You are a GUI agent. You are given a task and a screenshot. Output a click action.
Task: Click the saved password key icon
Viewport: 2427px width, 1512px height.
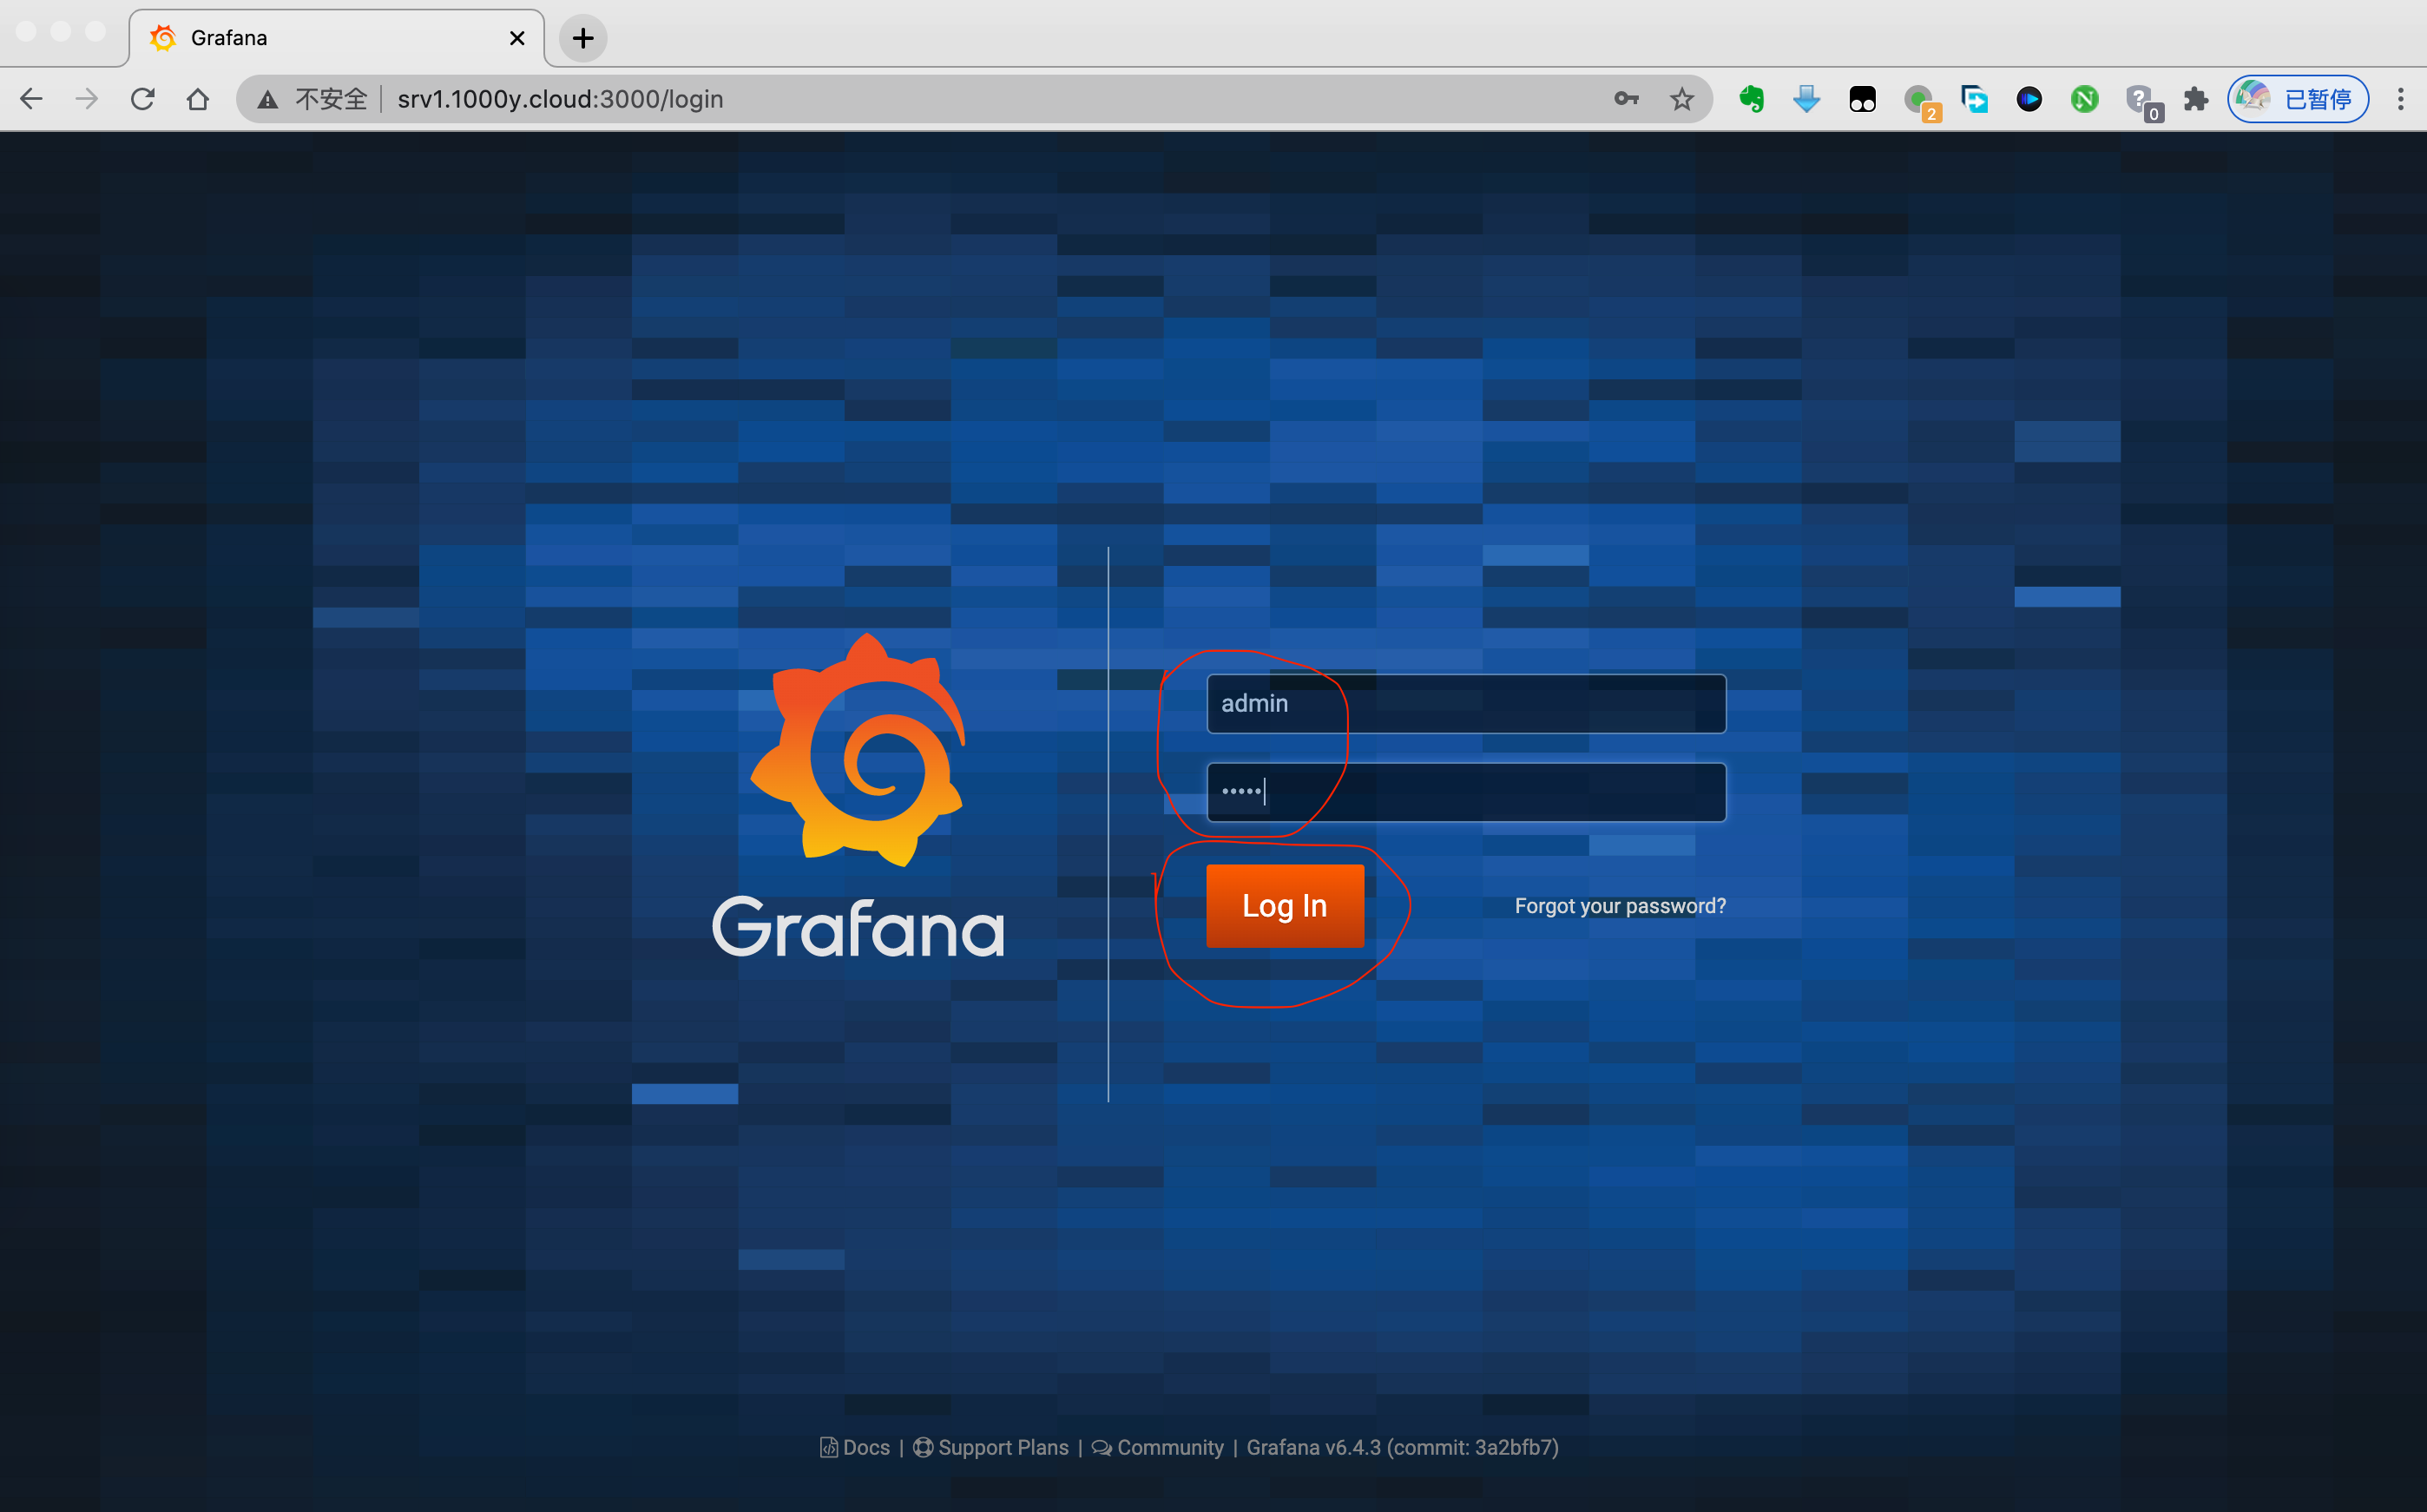(1626, 99)
